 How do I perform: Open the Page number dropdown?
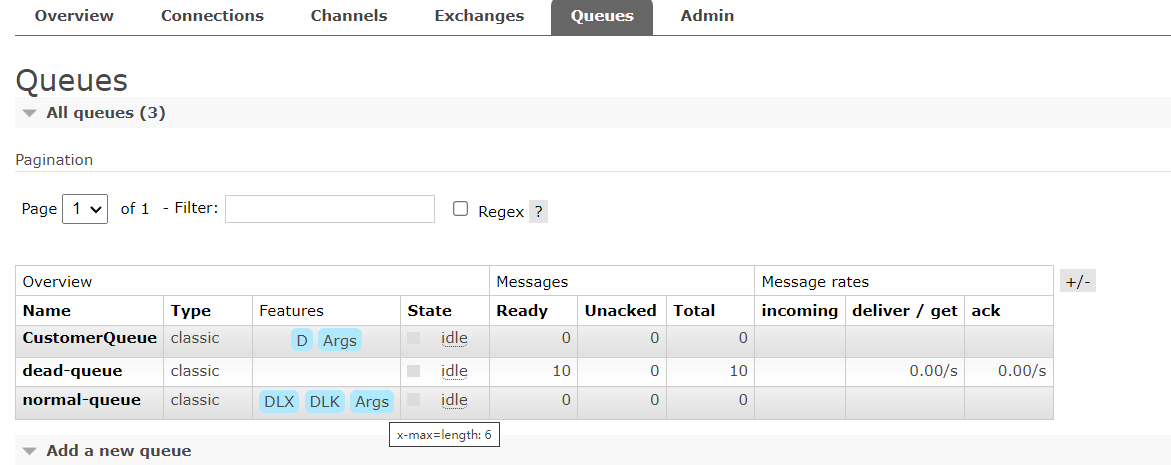(85, 209)
